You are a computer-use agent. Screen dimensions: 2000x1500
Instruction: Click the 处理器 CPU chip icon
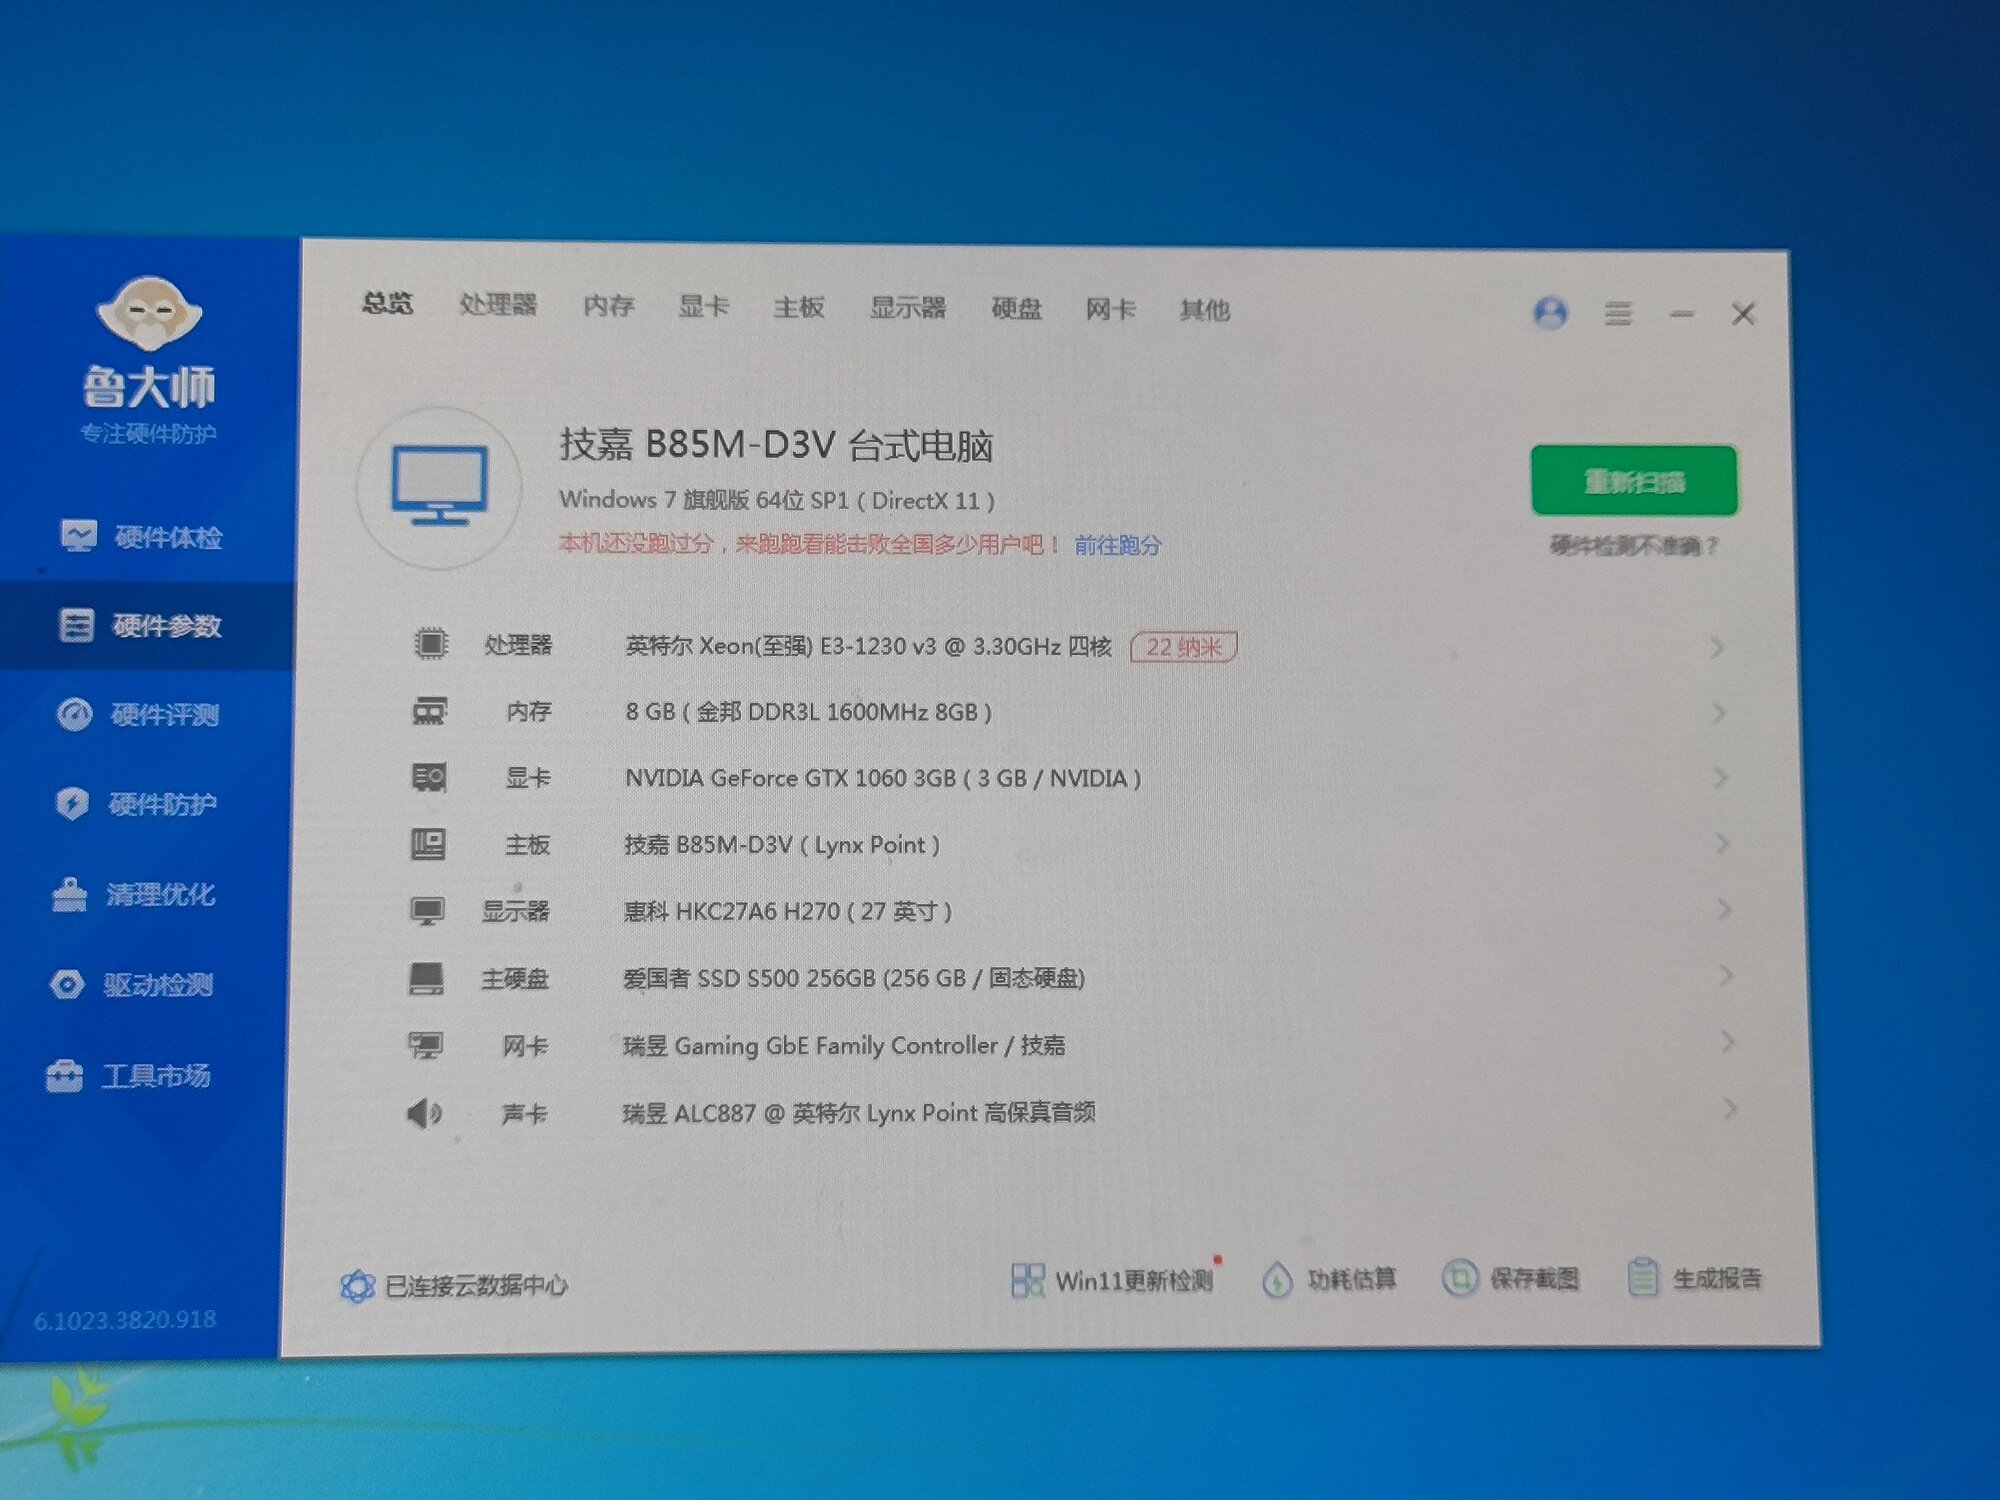tap(431, 643)
